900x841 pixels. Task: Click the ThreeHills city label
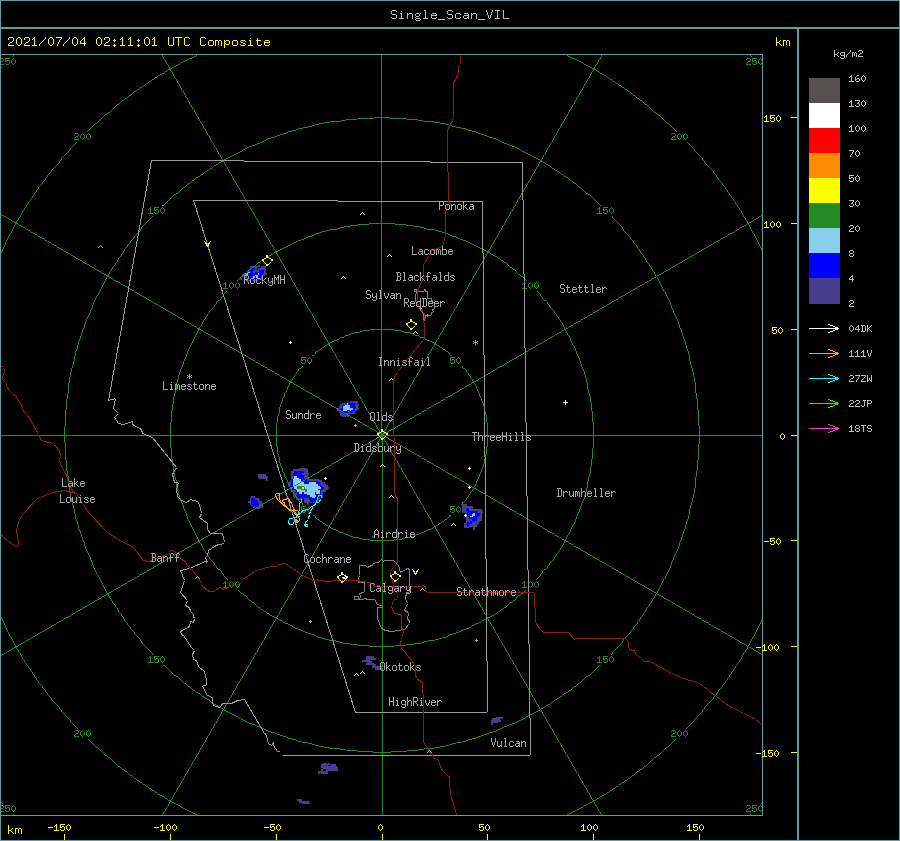click(501, 437)
